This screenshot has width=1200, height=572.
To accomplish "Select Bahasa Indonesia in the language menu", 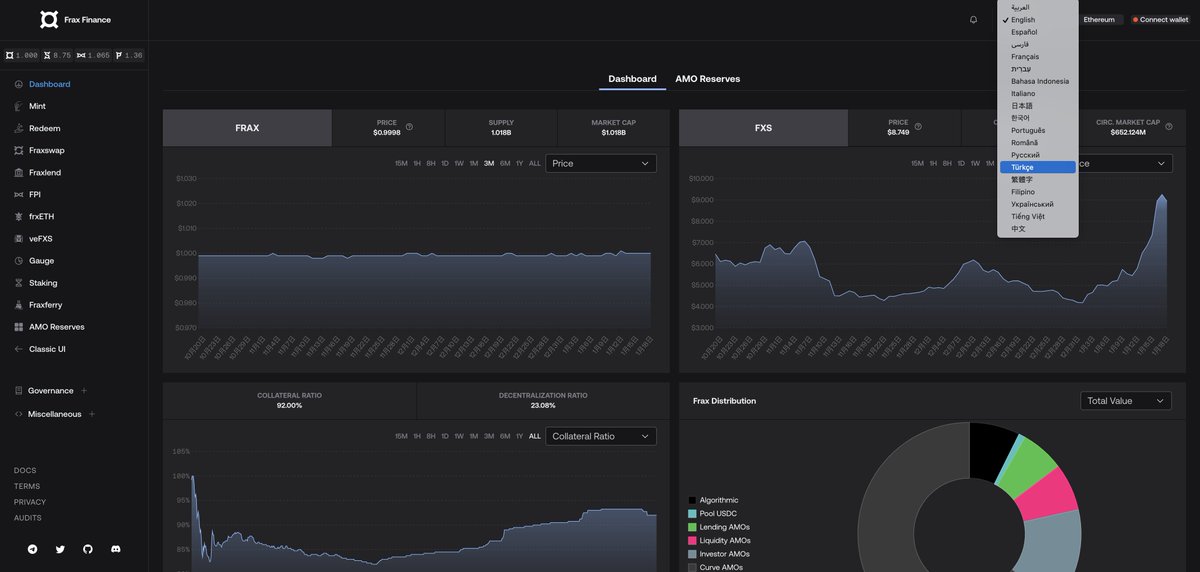I will coord(1038,81).
